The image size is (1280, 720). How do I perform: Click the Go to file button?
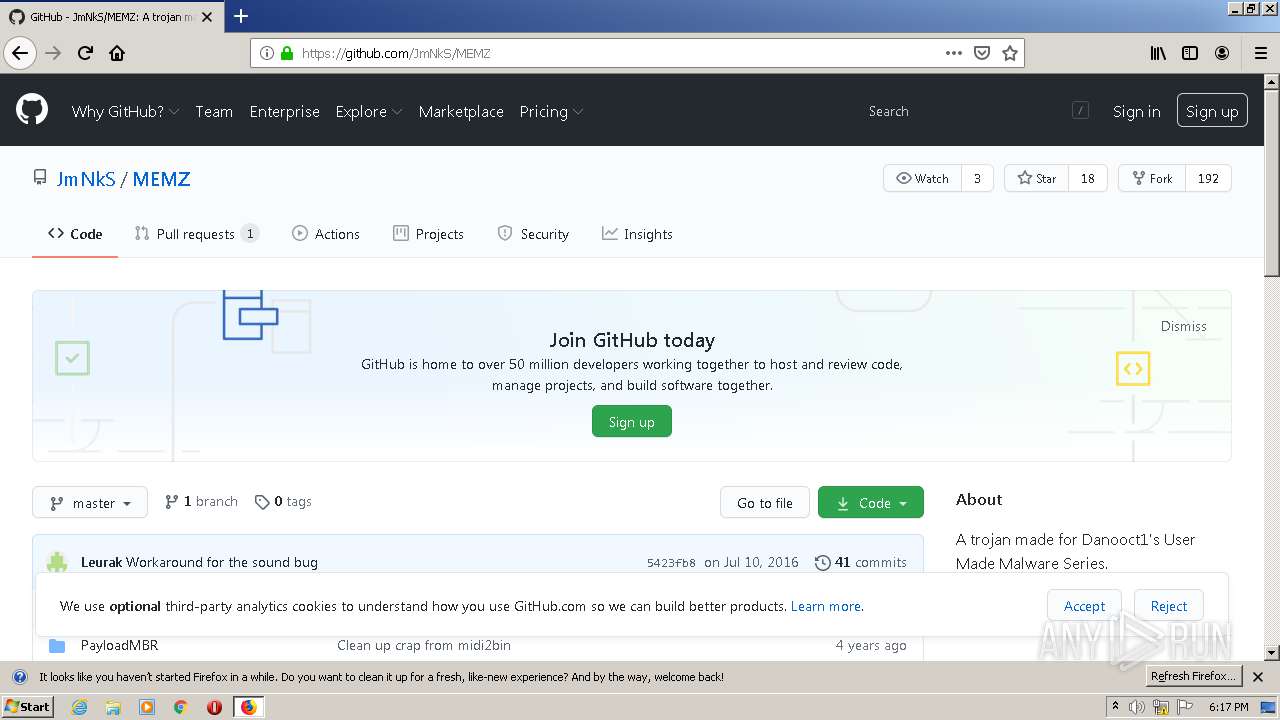765,502
